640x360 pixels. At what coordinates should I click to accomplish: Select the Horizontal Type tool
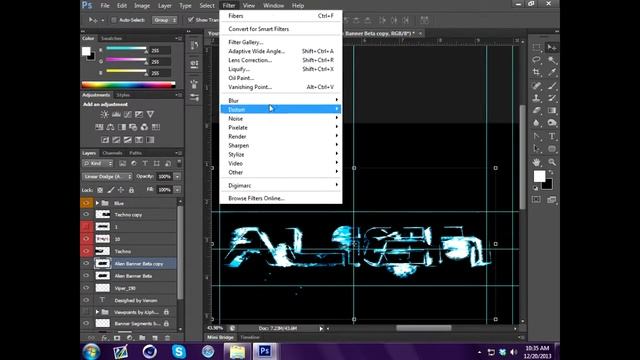(552, 136)
